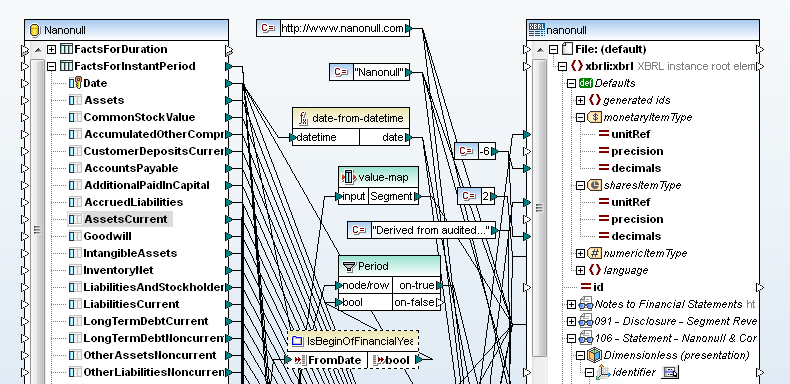Image resolution: width=790 pixels, height=384 pixels.
Task: Collapse the FactsForInstantPeriod table
Action: point(51,67)
